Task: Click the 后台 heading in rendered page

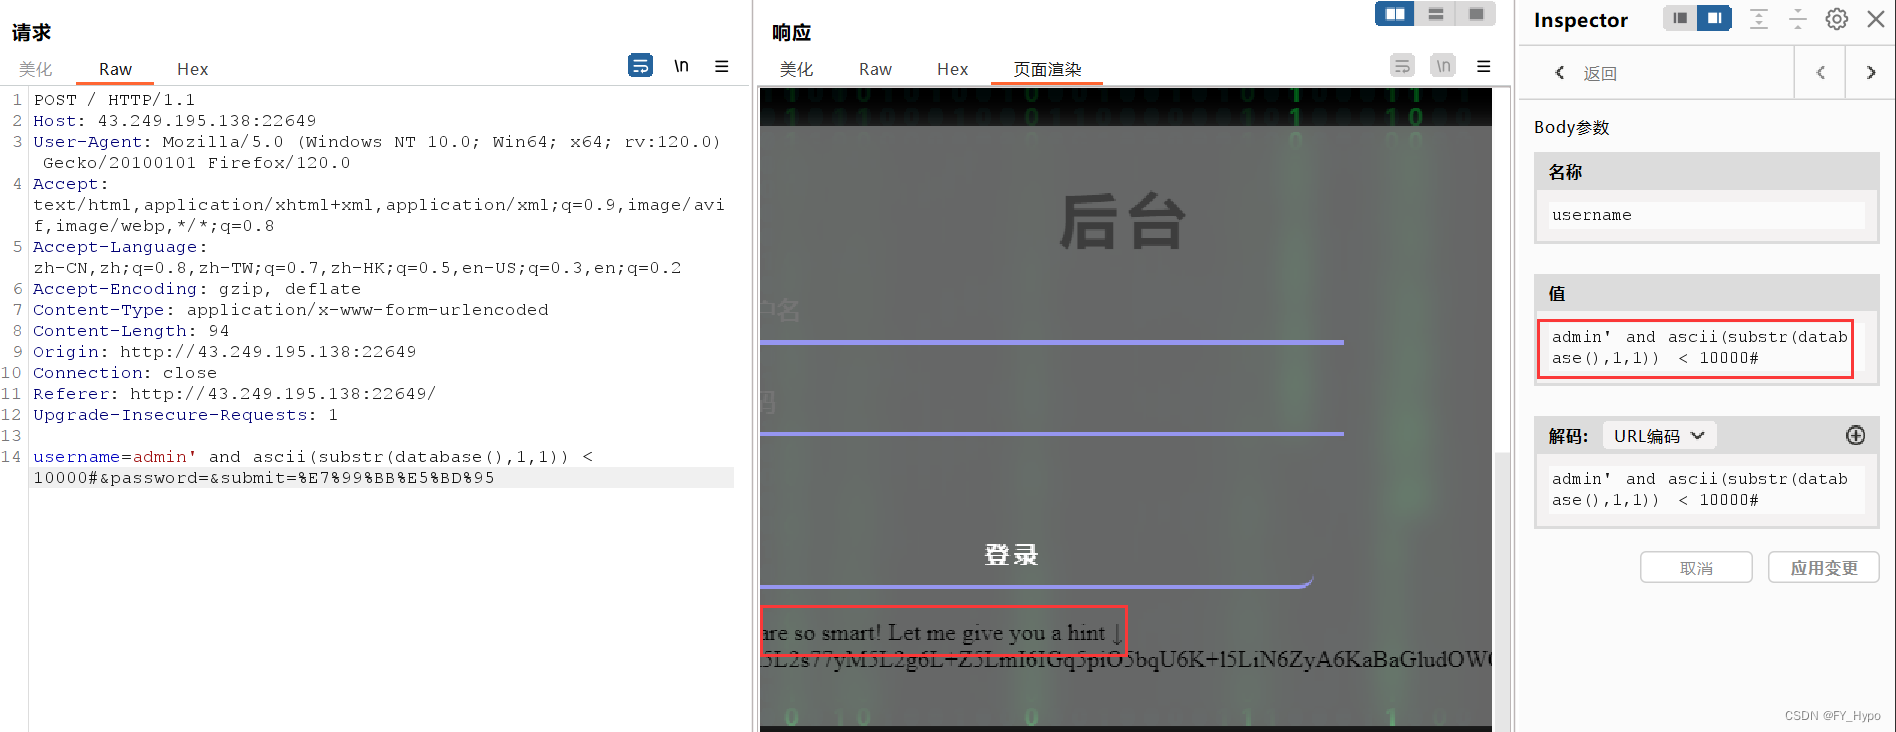Action: 1122,222
